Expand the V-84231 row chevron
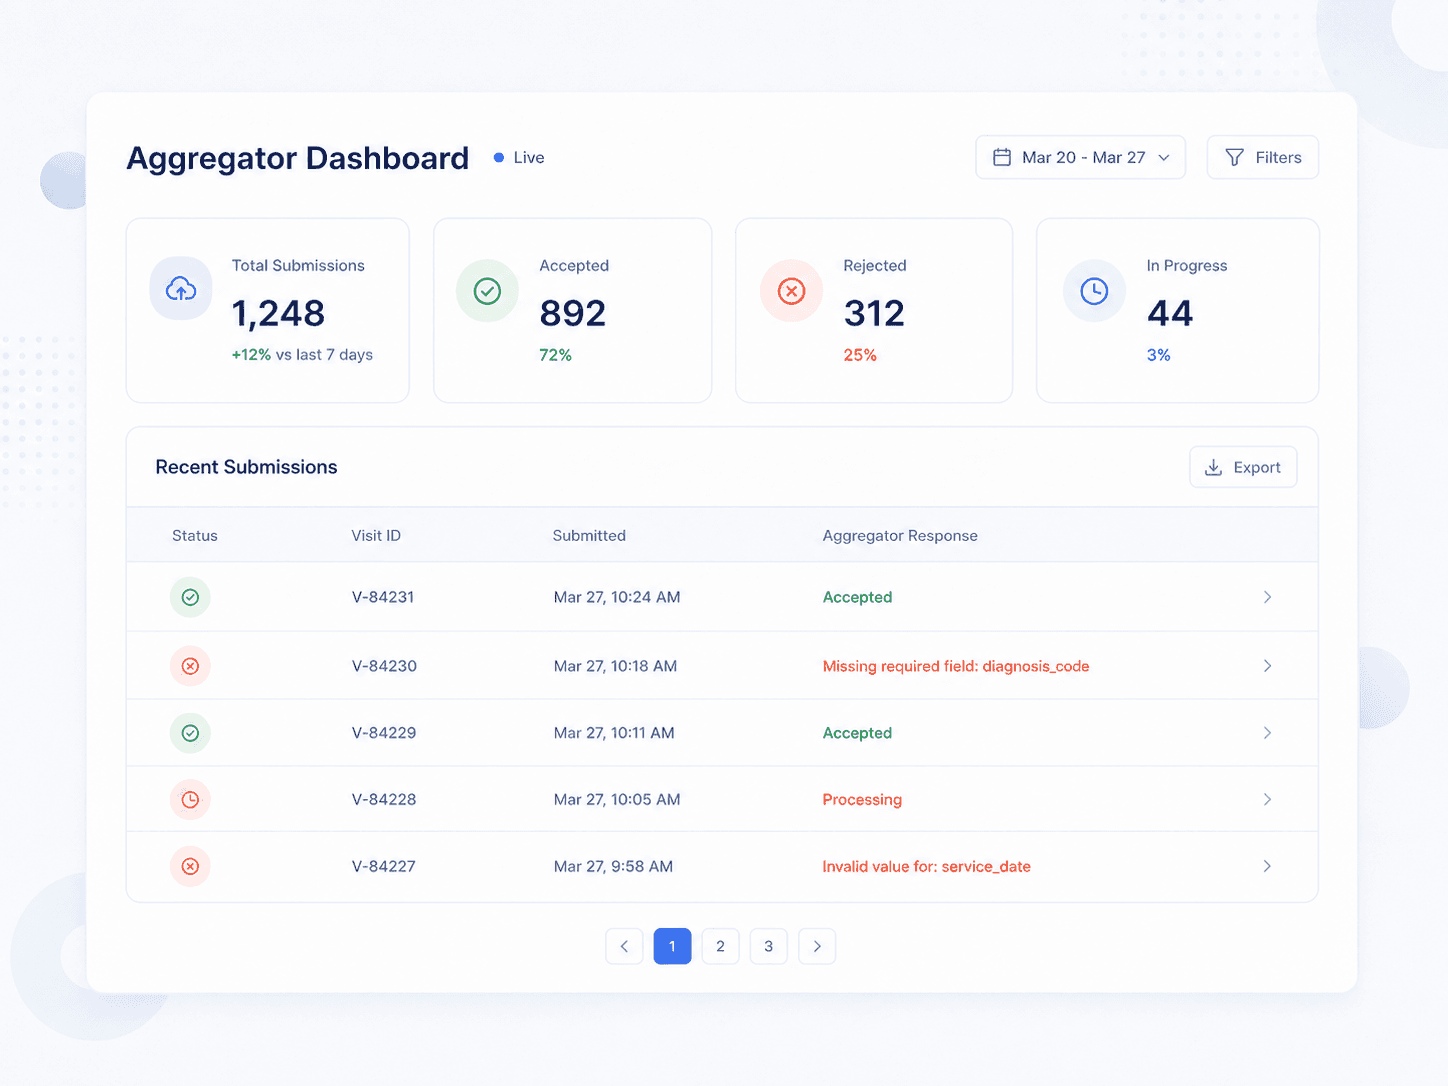 pyautogui.click(x=1267, y=597)
